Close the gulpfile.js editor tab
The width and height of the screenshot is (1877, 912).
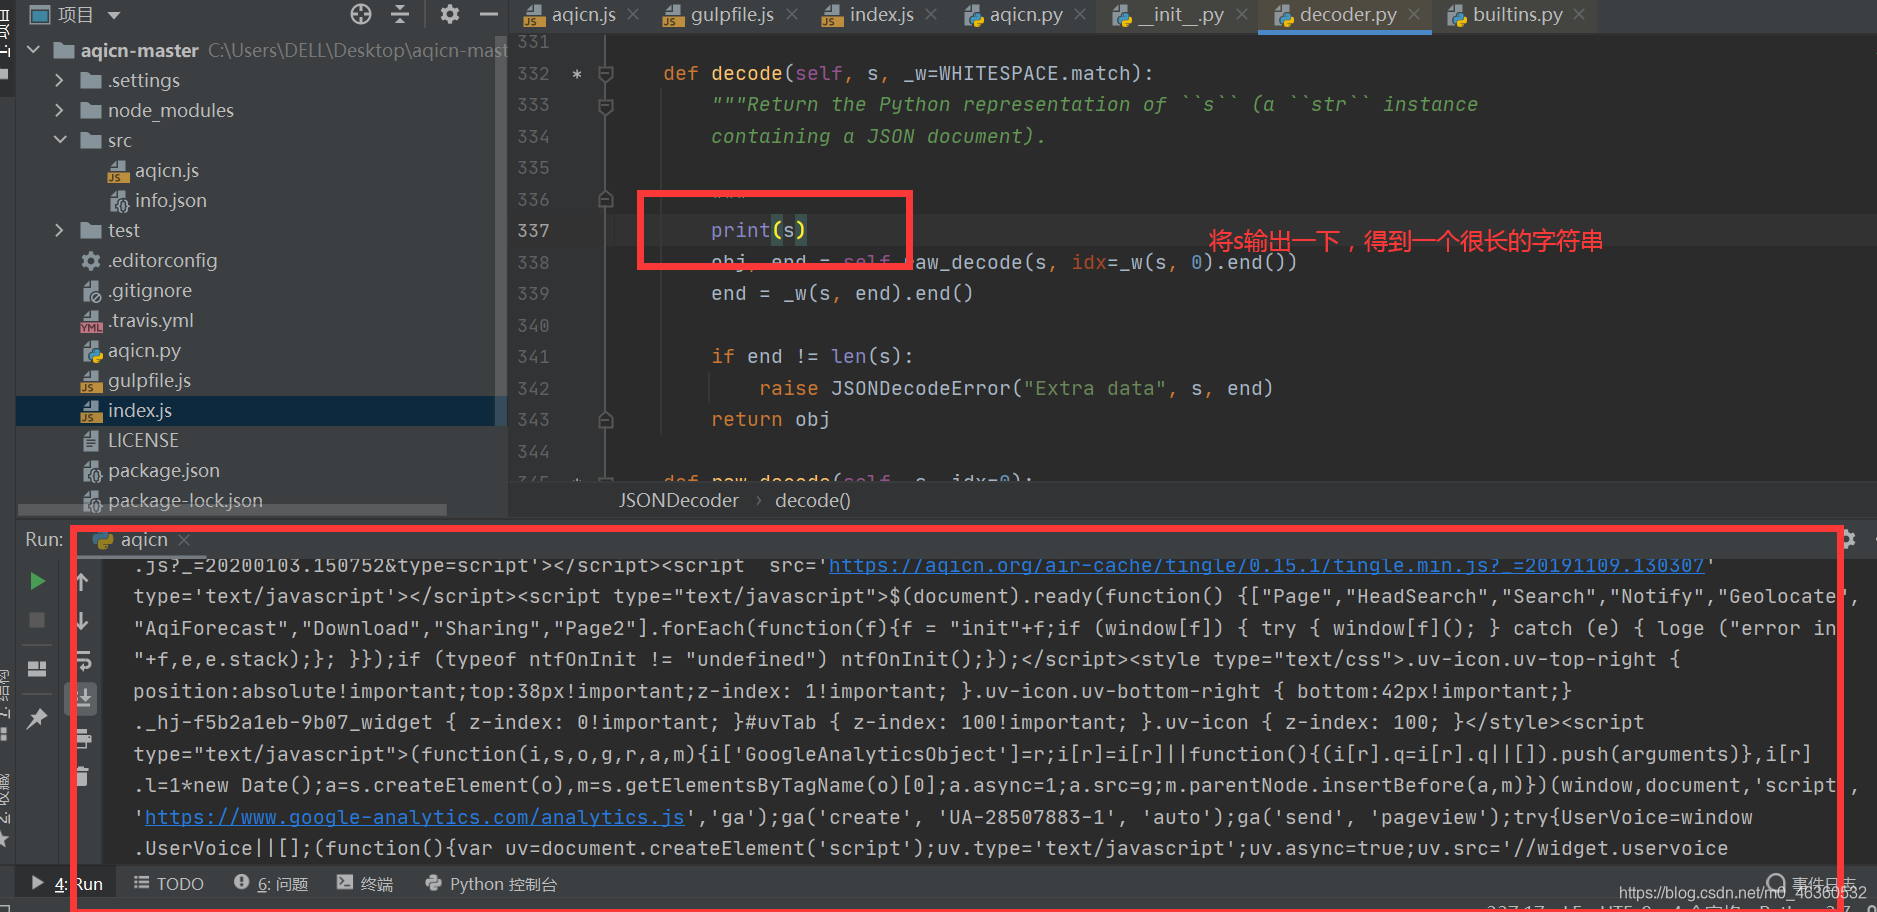pyautogui.click(x=792, y=14)
